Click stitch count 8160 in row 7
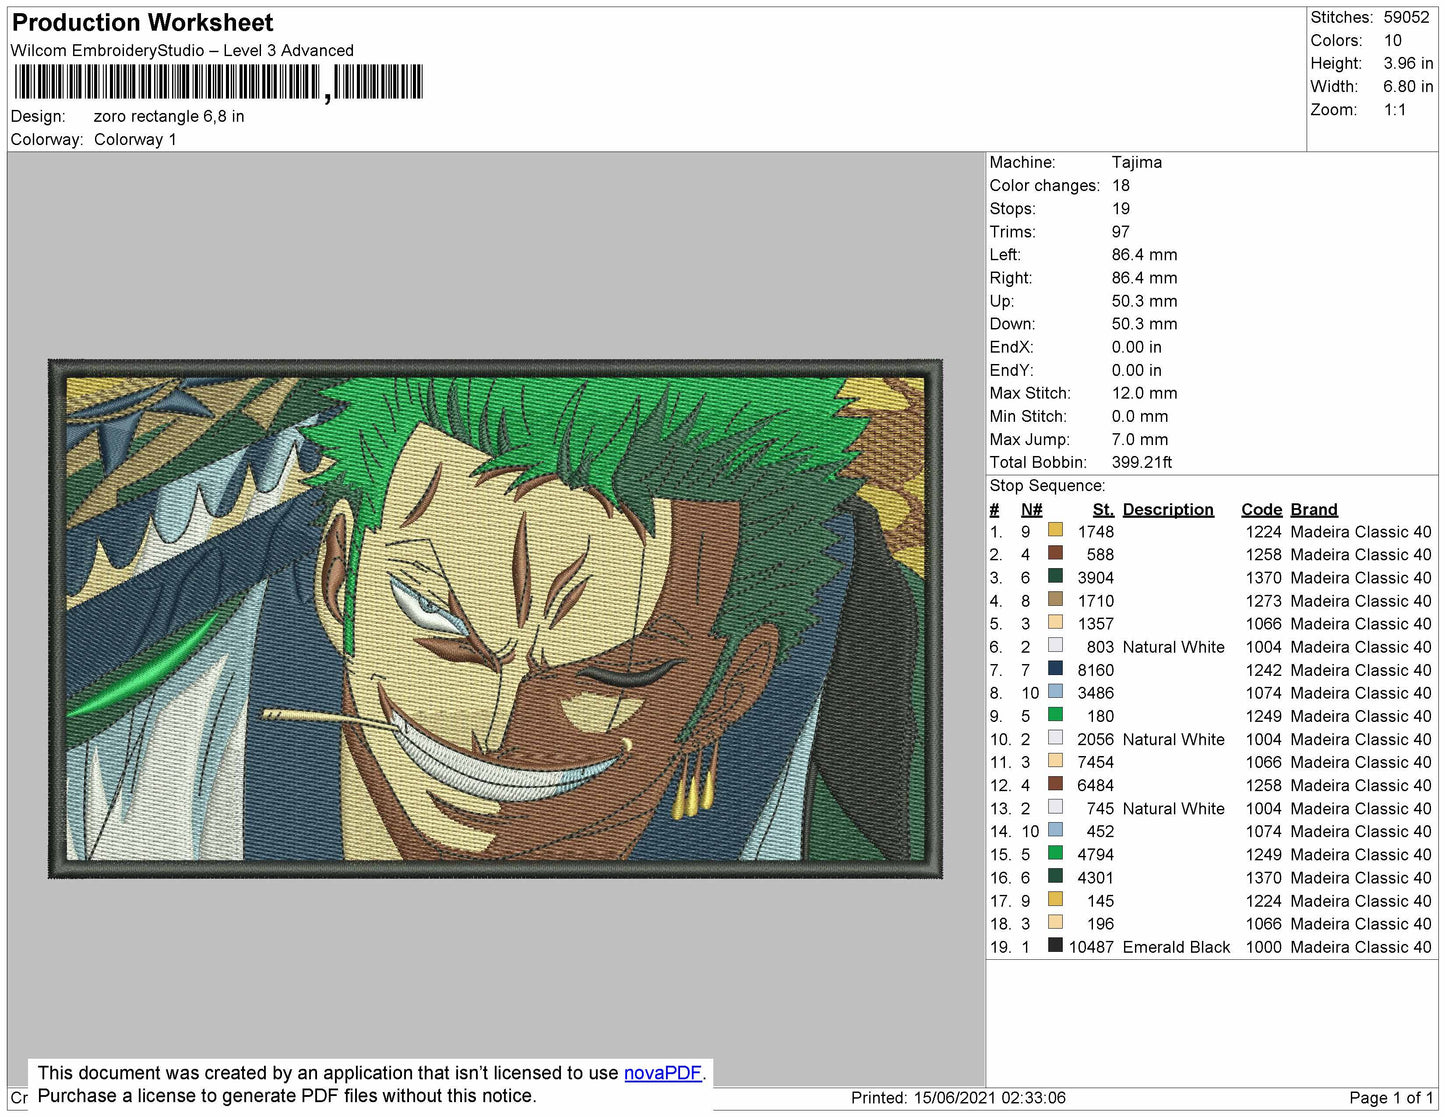The width and height of the screenshot is (1445, 1117). (x=1096, y=669)
